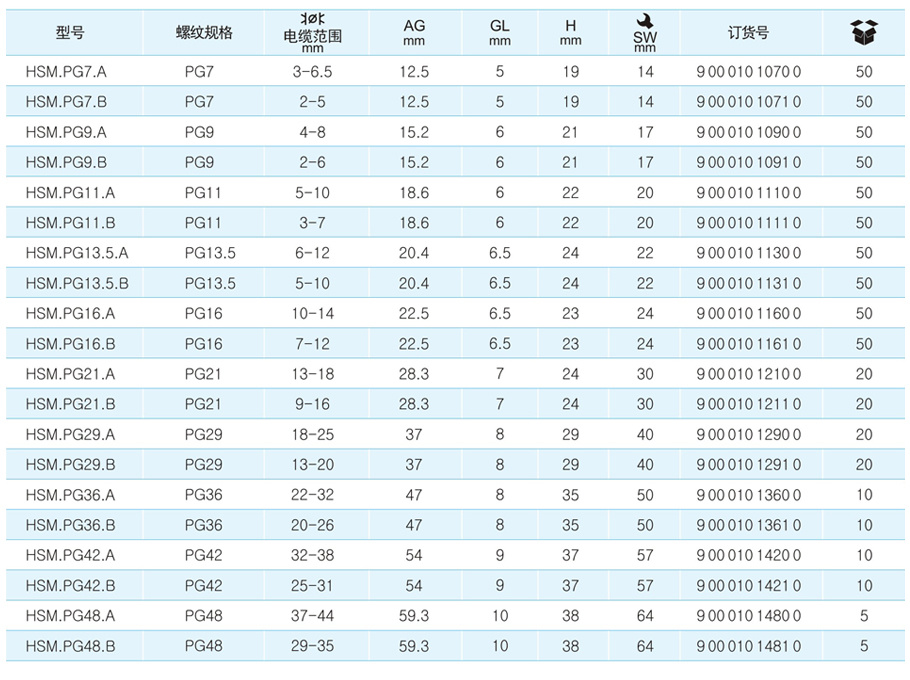
Task: Select model cell HSM.PG7.A
Action: coord(66,72)
